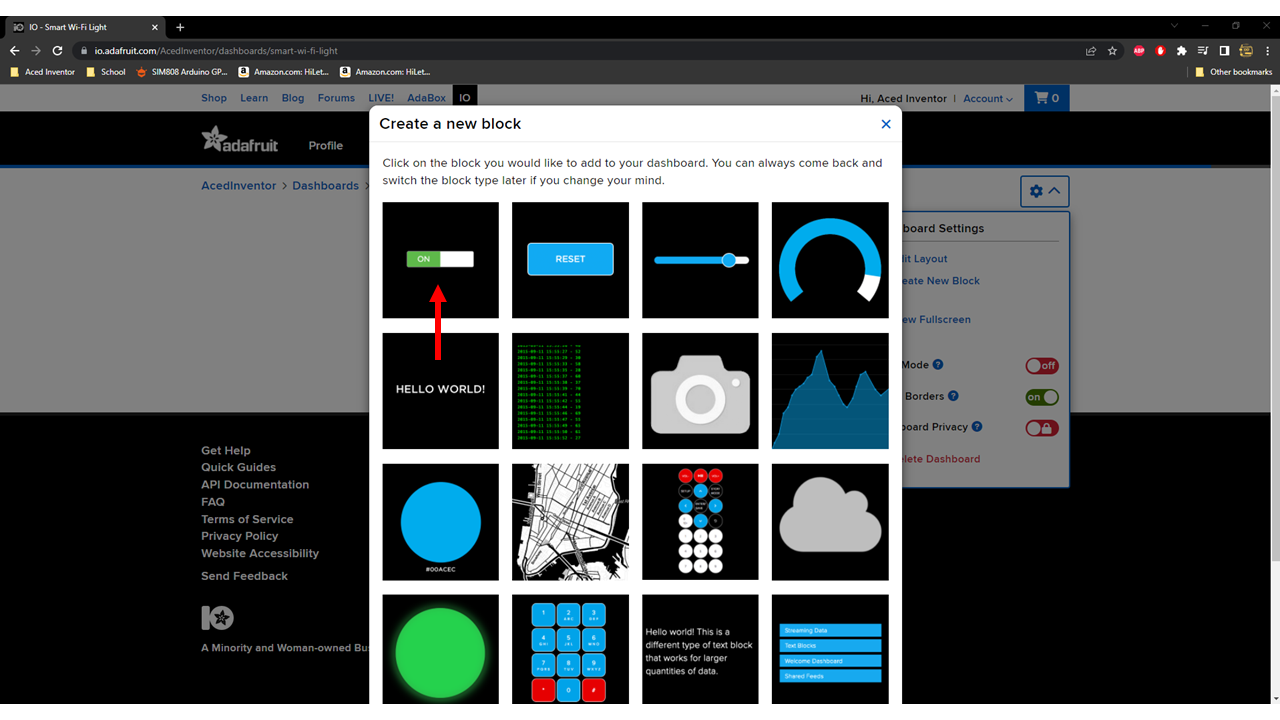
Task: Open Quick Guides footer link
Action: tap(238, 468)
